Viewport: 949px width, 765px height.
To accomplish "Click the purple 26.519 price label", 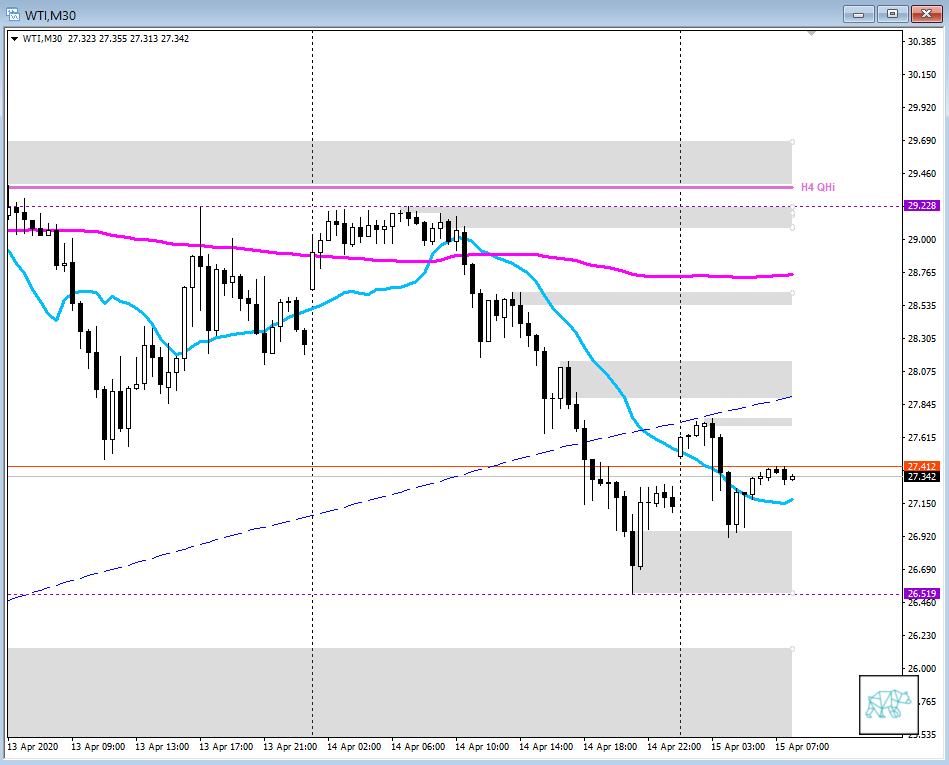I will (920, 594).
